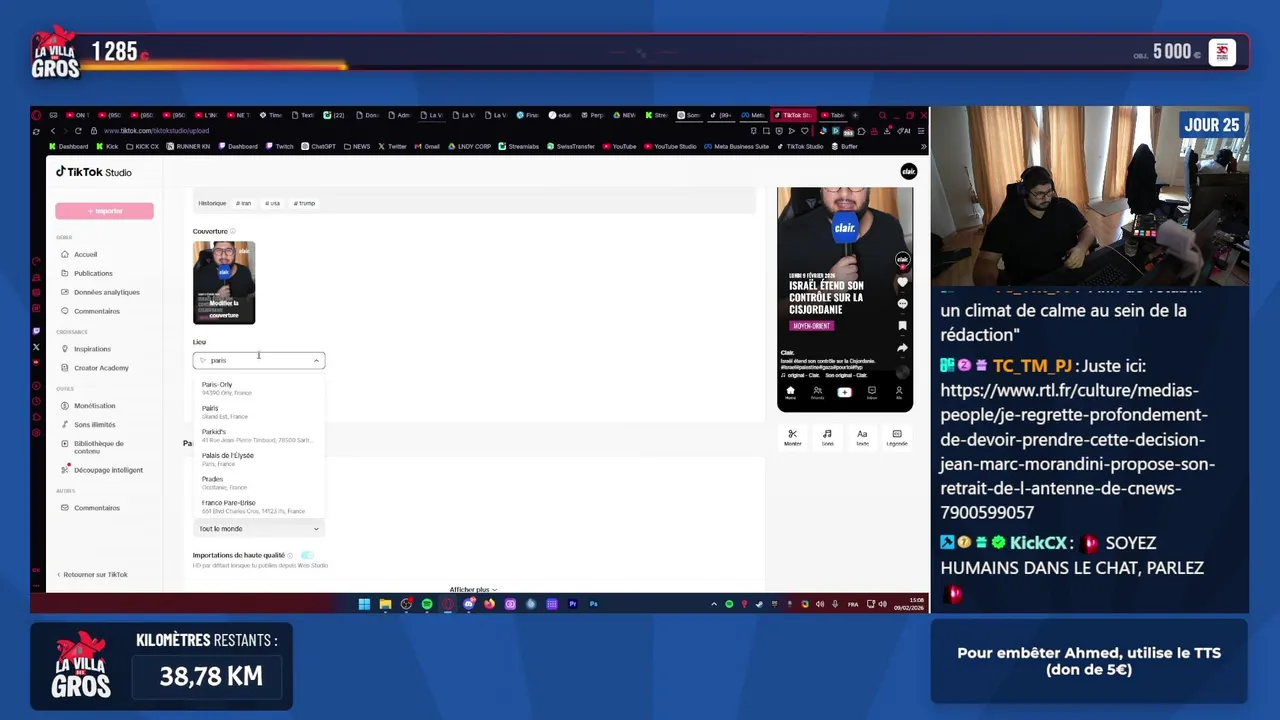Click the Légende captions tool
This screenshot has height=720, width=1280.
pyautogui.click(x=897, y=437)
